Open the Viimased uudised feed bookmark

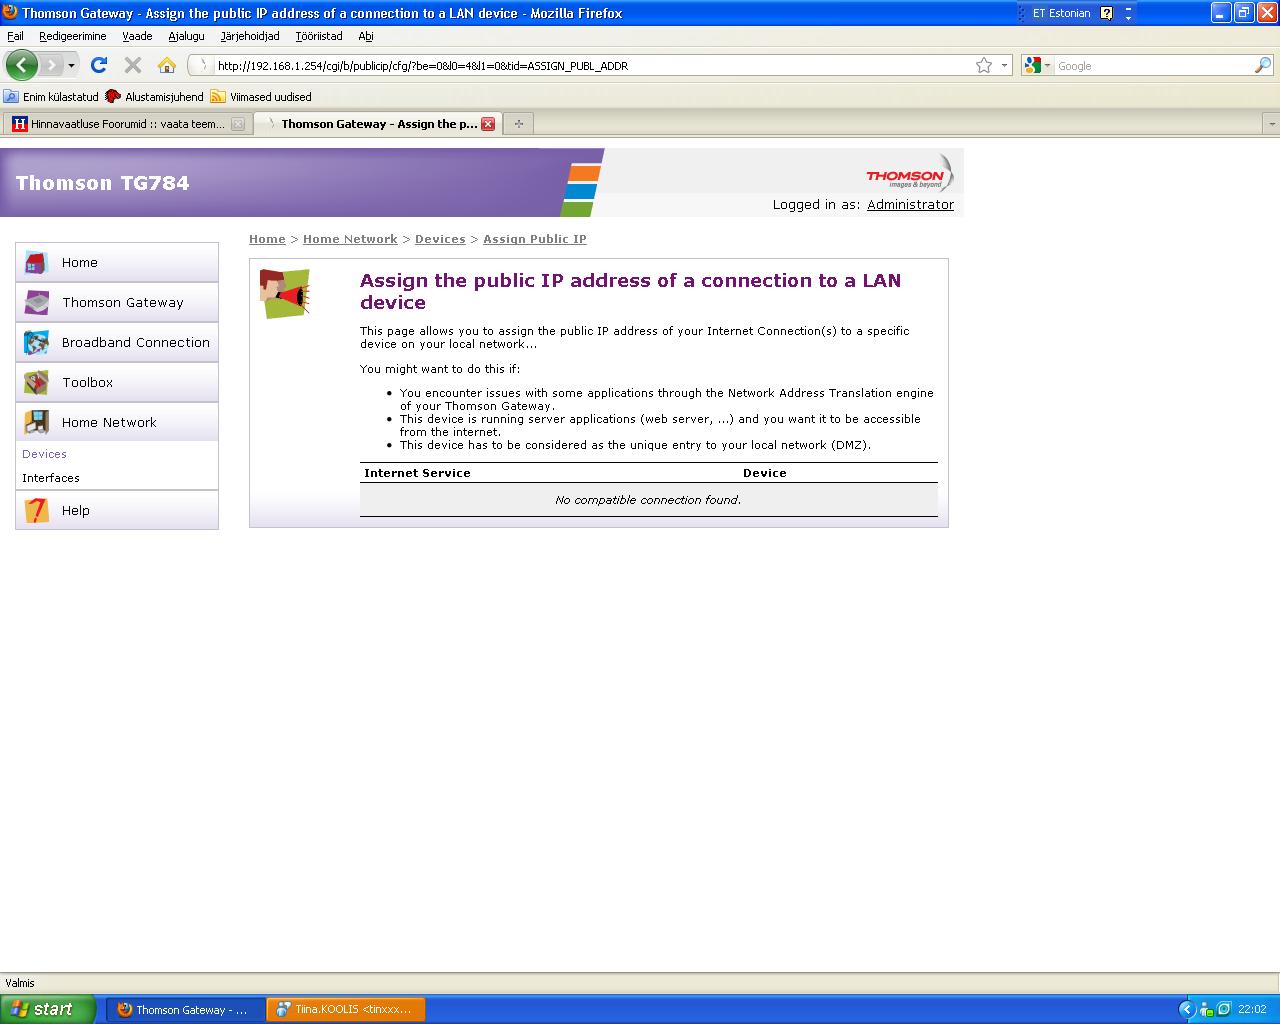pyautogui.click(x=261, y=97)
